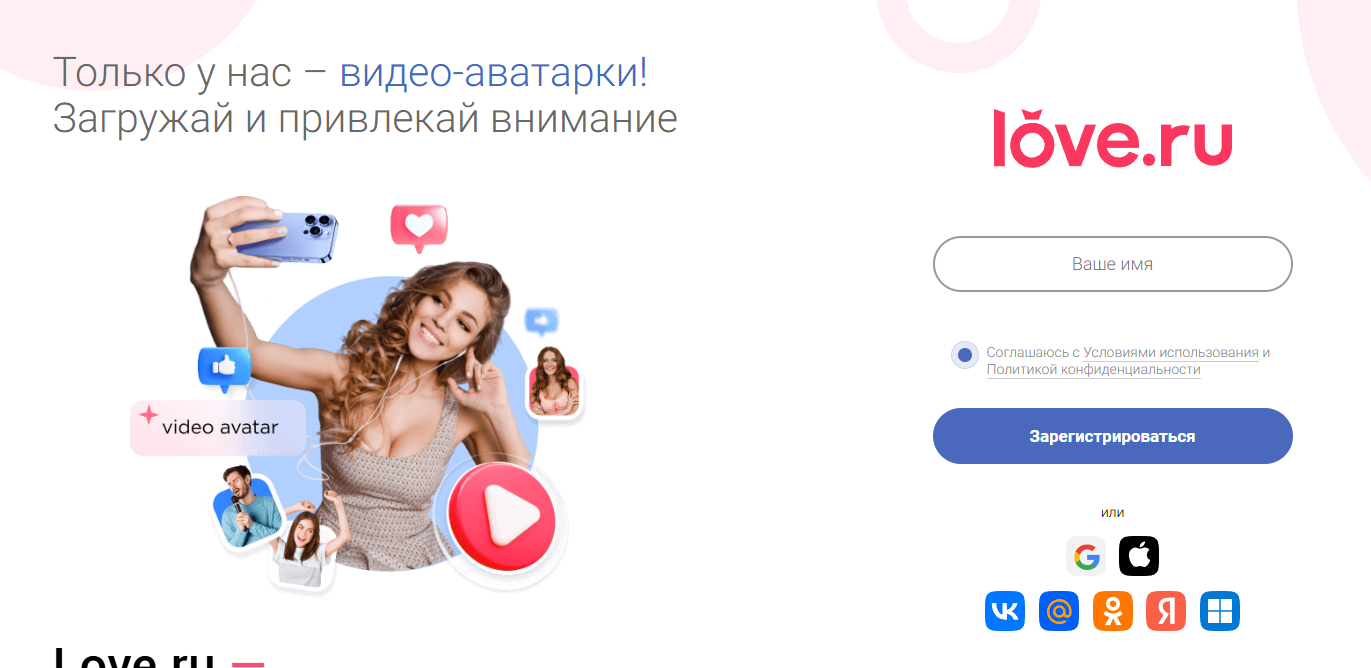Log in using the VK icon
Viewport: 1371px width, 668px height.
click(x=1005, y=611)
